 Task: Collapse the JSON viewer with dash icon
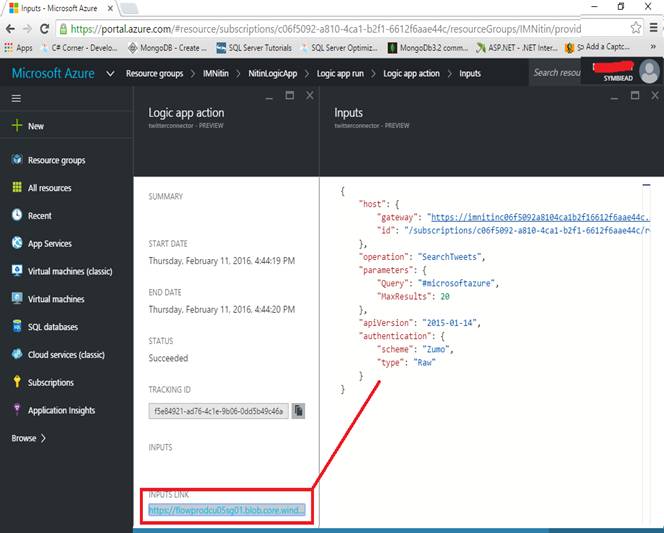point(646,185)
